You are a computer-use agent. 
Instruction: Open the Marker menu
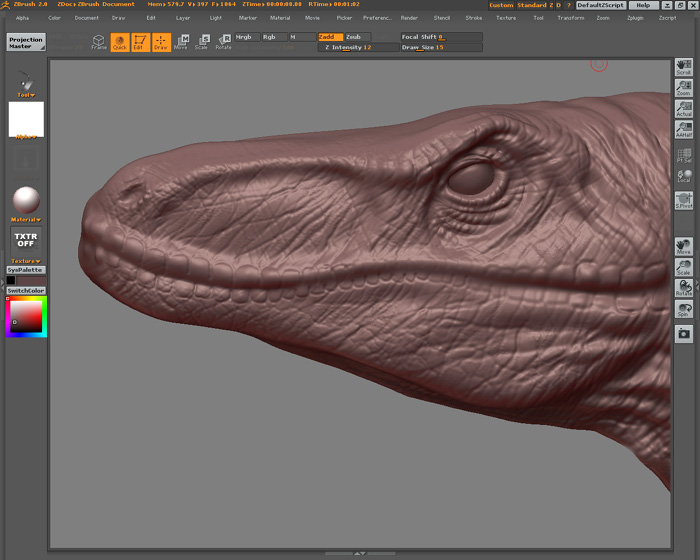pos(248,18)
